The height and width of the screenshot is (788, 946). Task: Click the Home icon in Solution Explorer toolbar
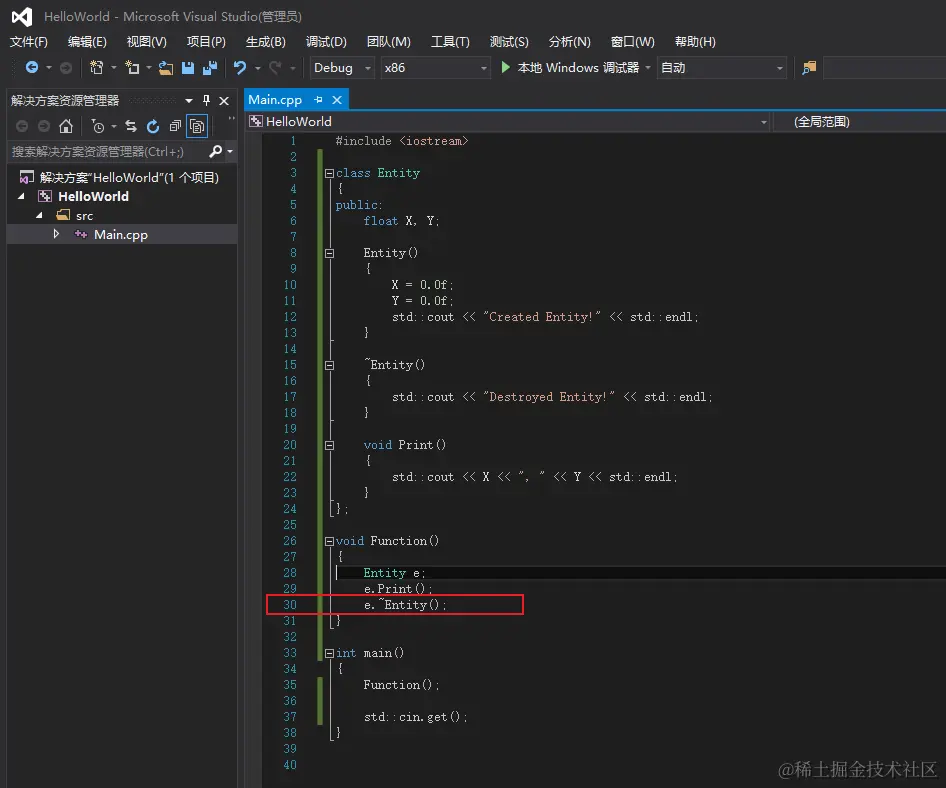point(66,126)
